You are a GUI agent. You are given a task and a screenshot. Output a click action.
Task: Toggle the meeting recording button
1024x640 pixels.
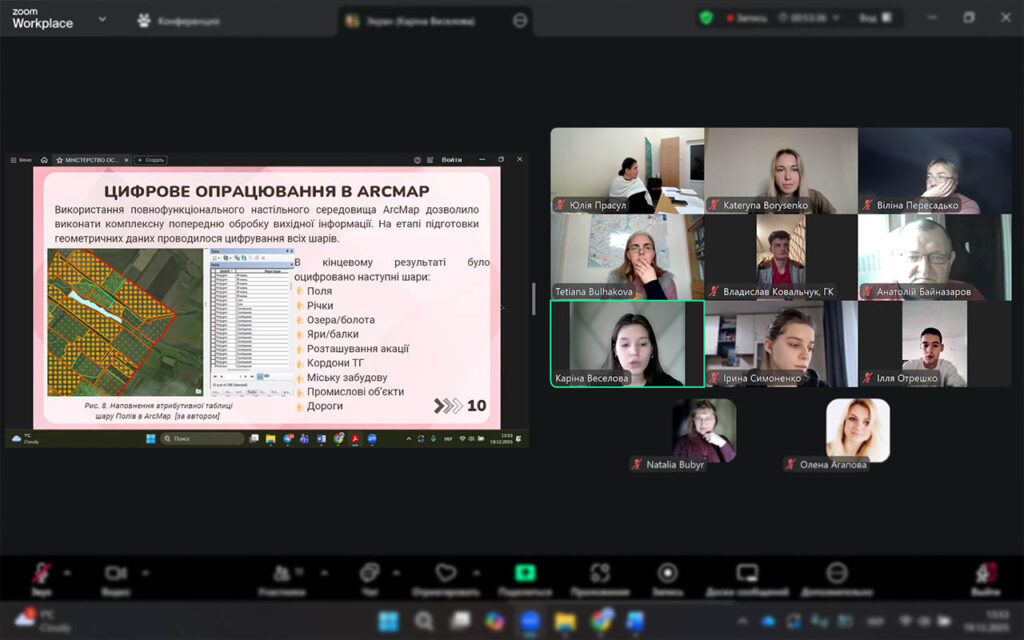[x=667, y=574]
